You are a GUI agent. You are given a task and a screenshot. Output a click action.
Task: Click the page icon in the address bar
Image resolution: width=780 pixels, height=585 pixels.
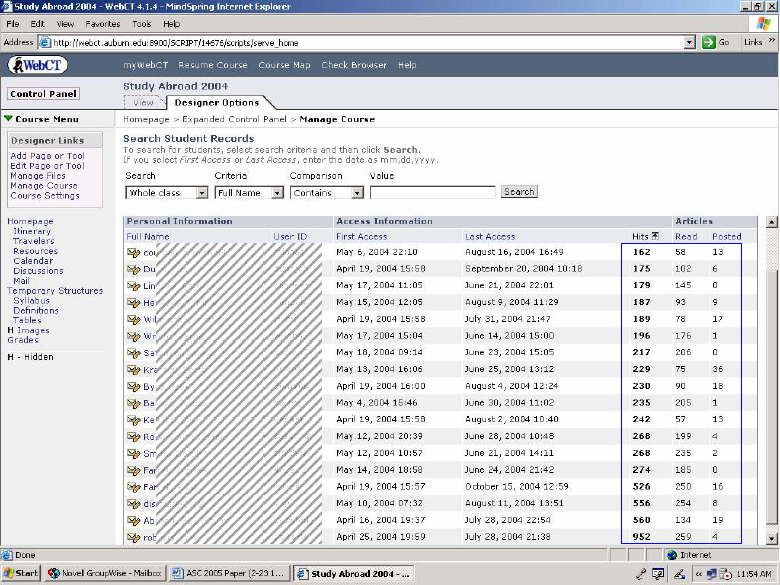[45, 42]
